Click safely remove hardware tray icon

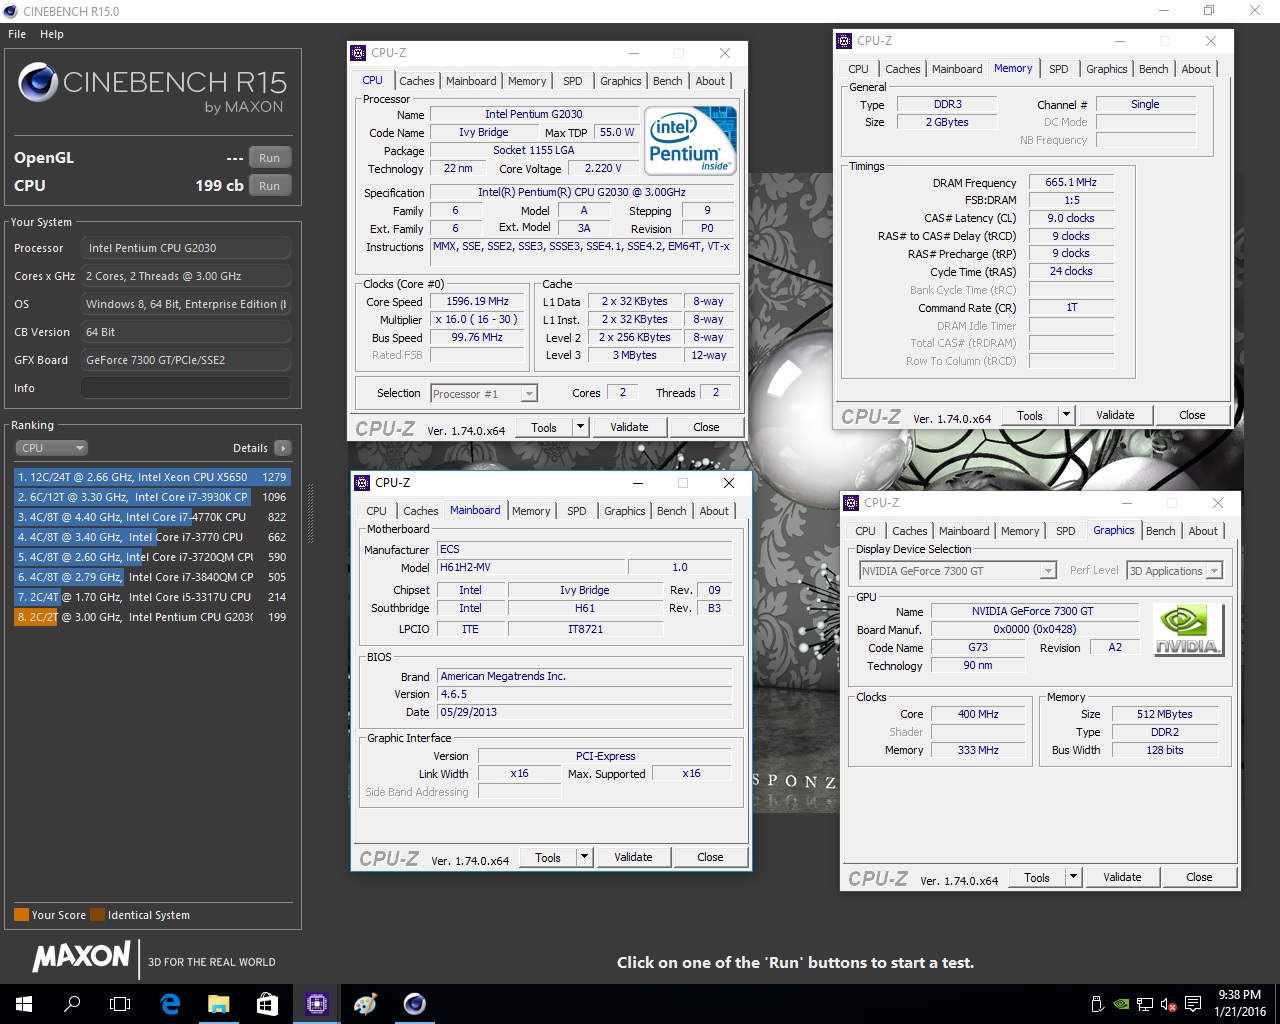click(x=1097, y=1004)
